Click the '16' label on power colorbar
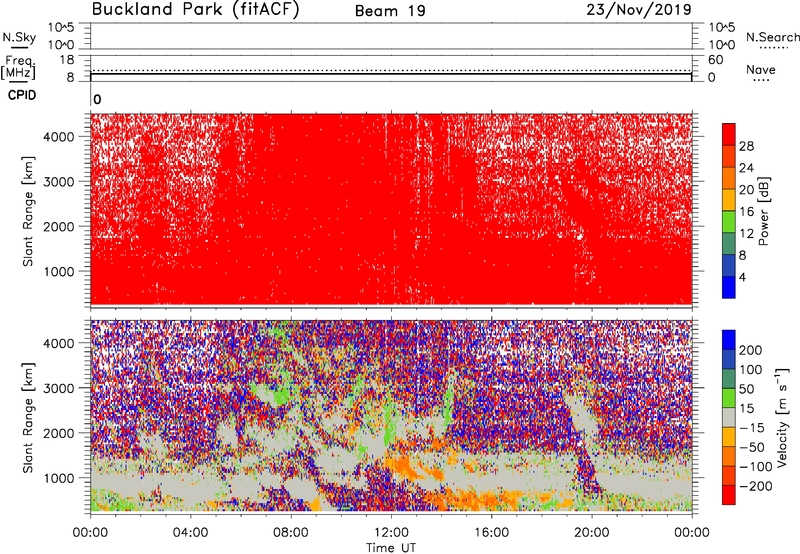This screenshot has height=554, width=800. [x=746, y=212]
